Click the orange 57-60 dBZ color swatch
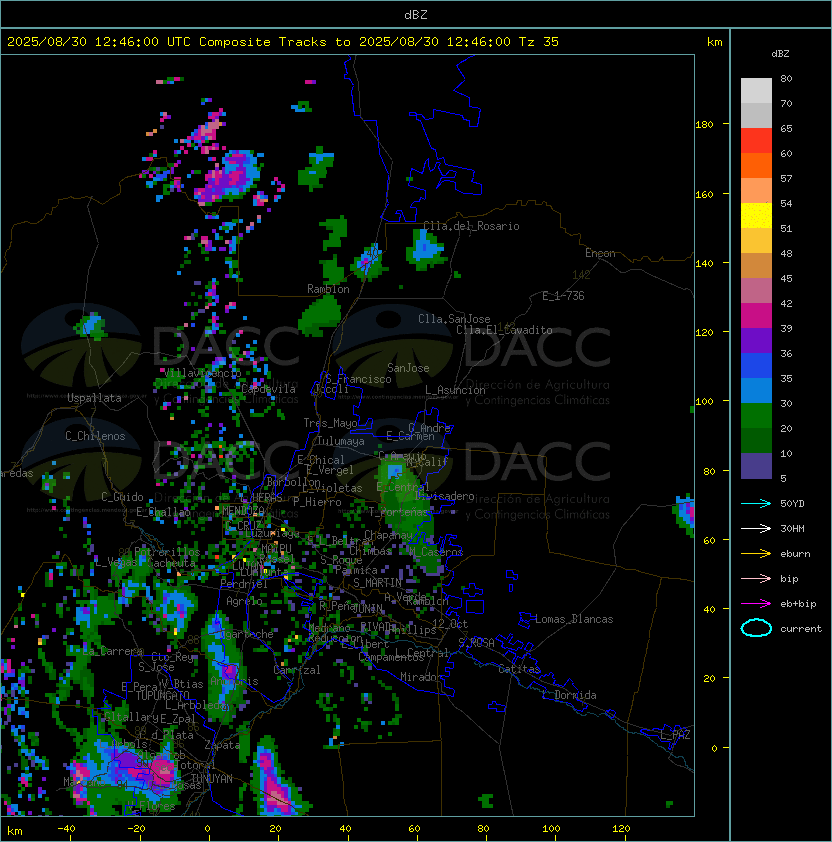 756,165
